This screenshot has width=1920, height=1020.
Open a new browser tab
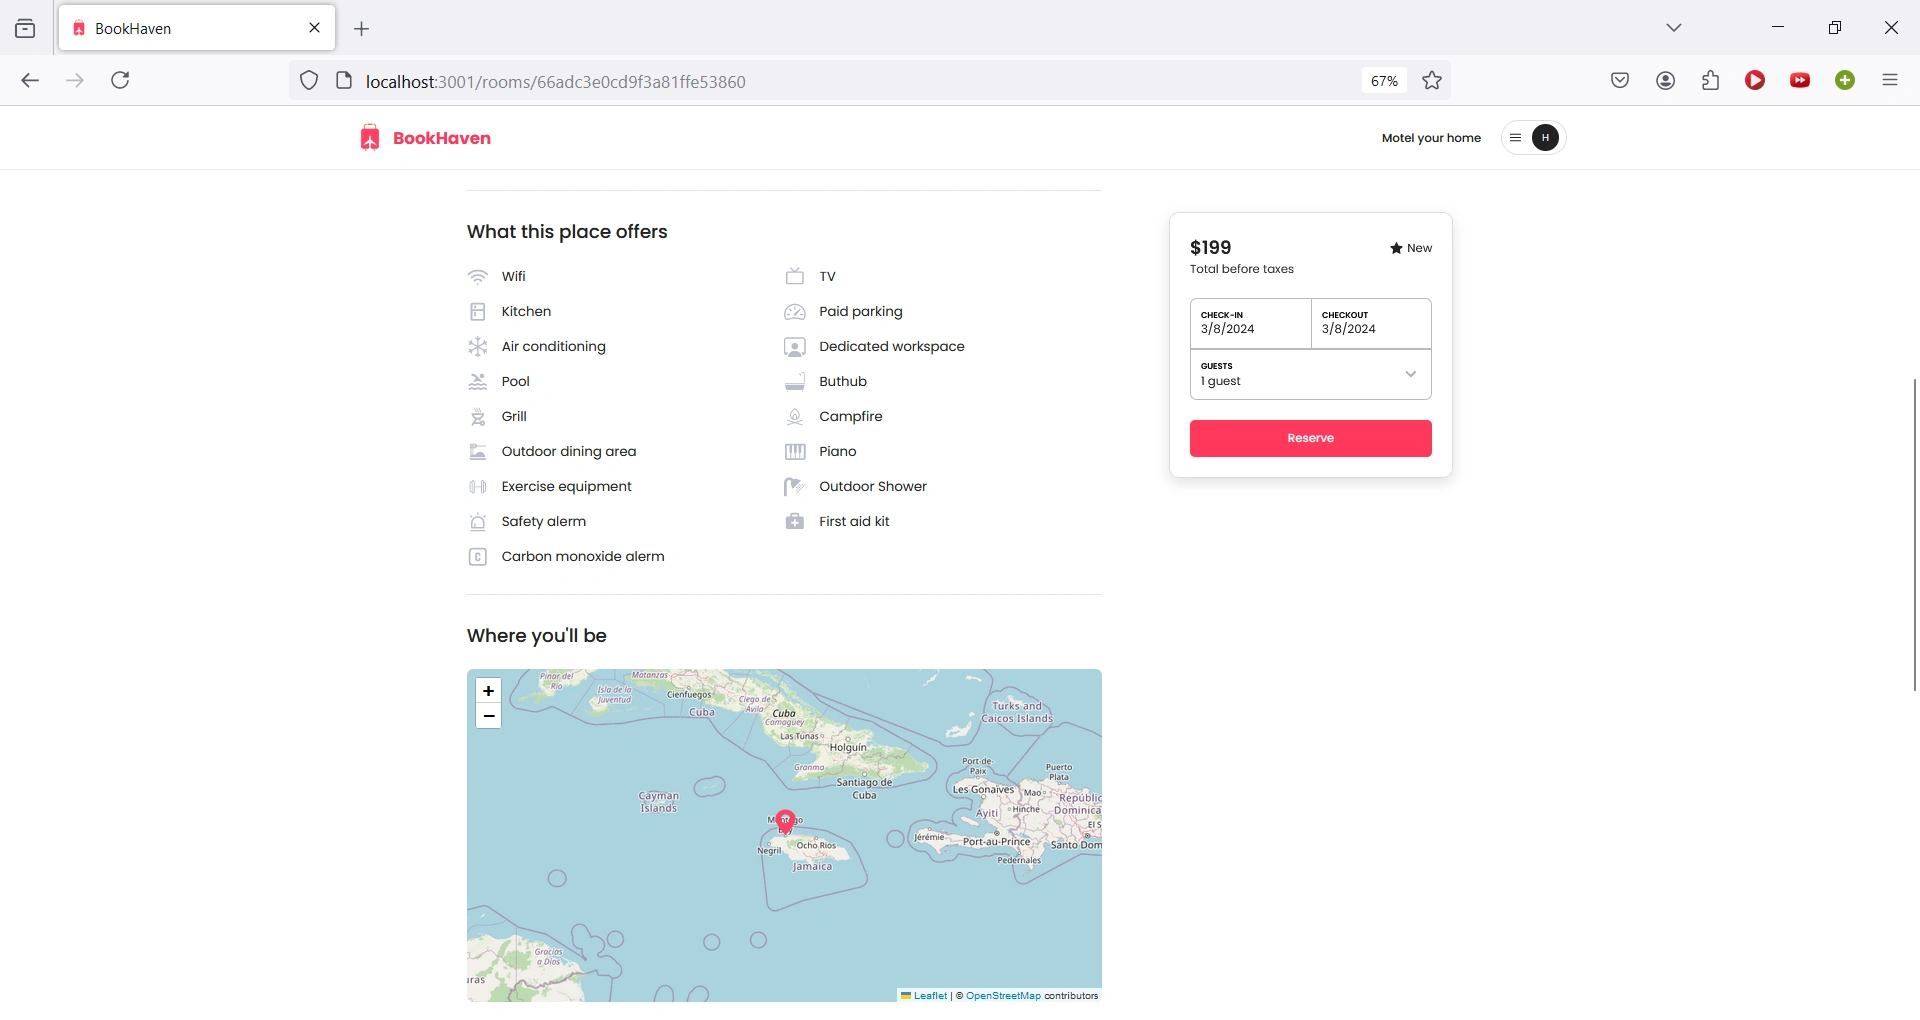tap(362, 29)
